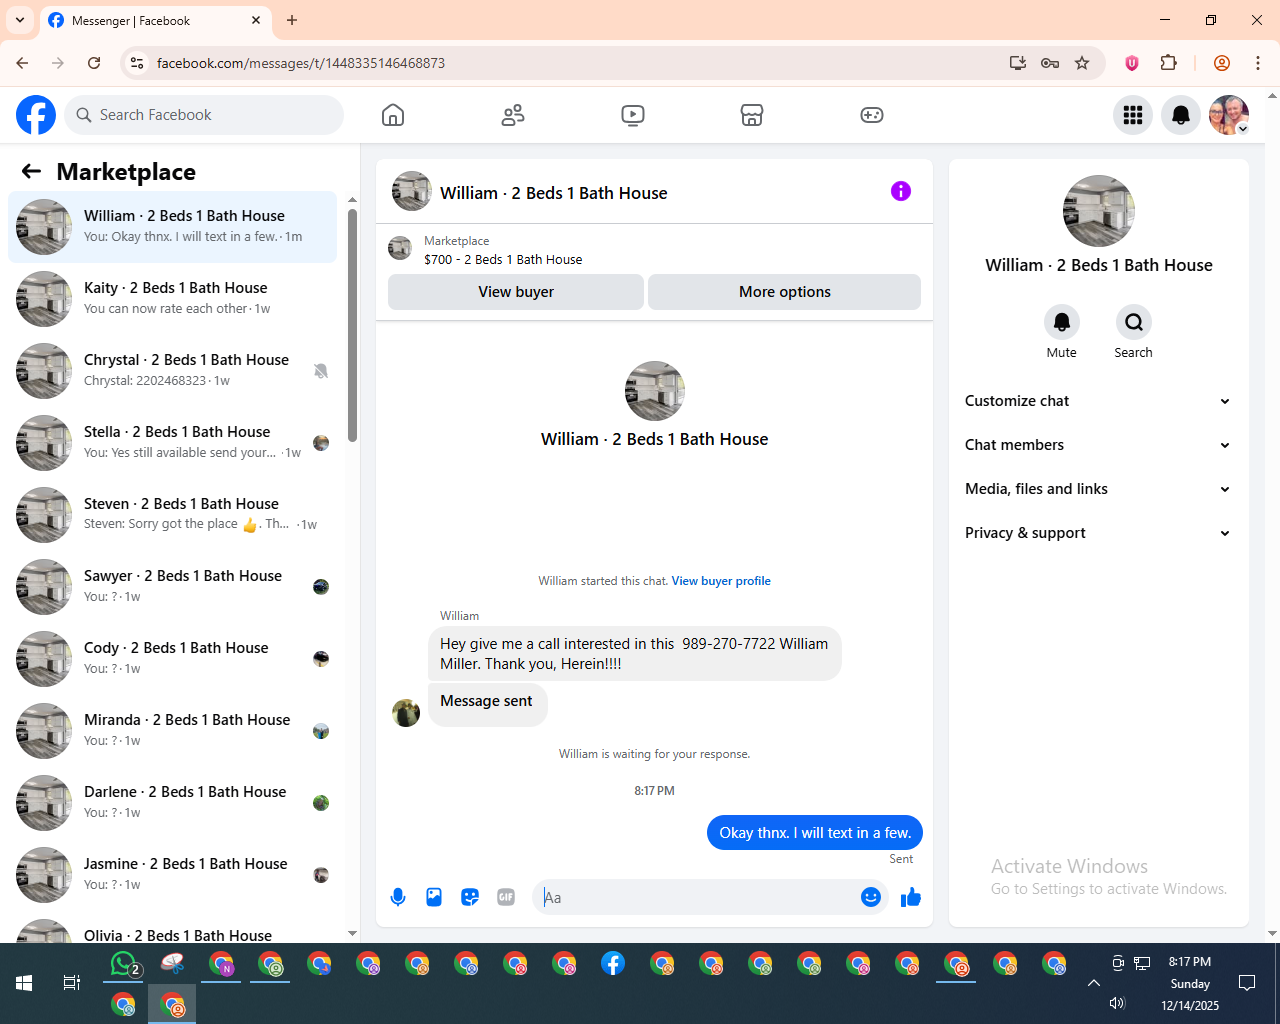Click muted bell on Chrystal conversation
The image size is (1280, 1024).
321,371
